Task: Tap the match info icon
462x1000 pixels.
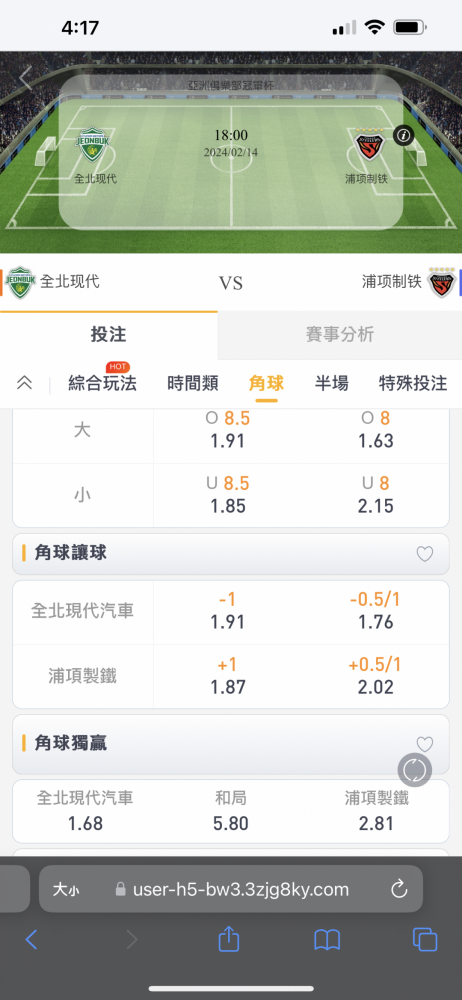Action: 403,135
